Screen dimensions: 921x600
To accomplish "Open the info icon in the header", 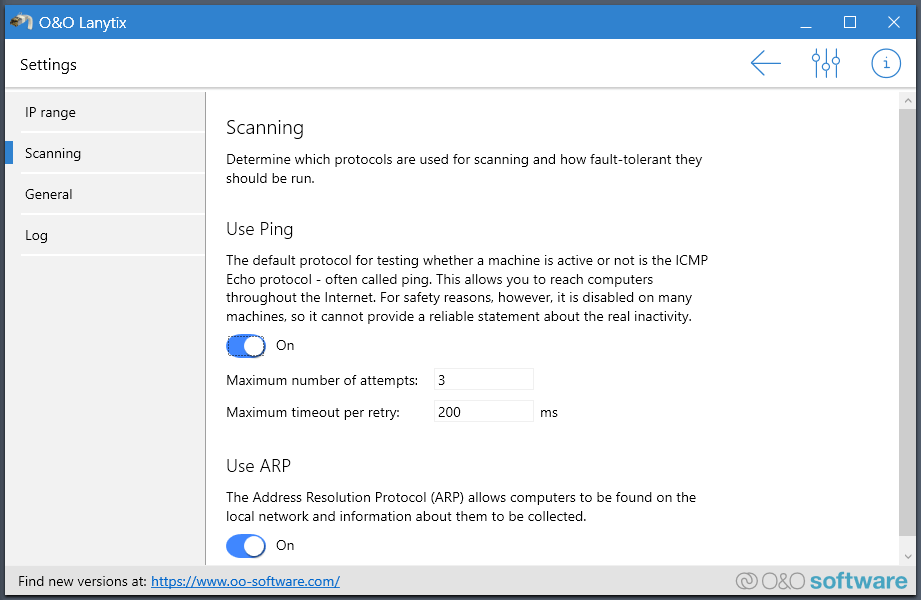I will [x=886, y=63].
